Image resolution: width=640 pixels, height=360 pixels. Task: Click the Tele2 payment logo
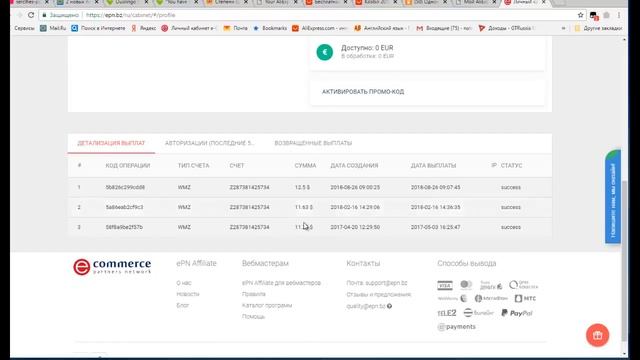click(x=447, y=313)
